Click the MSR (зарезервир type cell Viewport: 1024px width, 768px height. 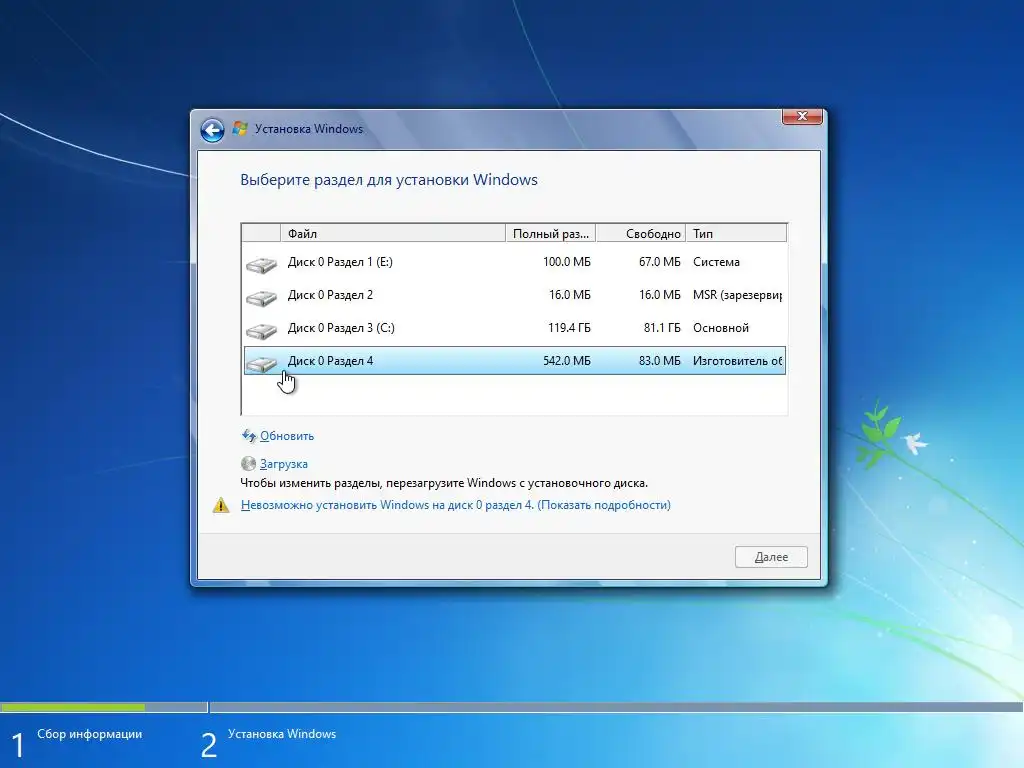pyautogui.click(x=737, y=295)
